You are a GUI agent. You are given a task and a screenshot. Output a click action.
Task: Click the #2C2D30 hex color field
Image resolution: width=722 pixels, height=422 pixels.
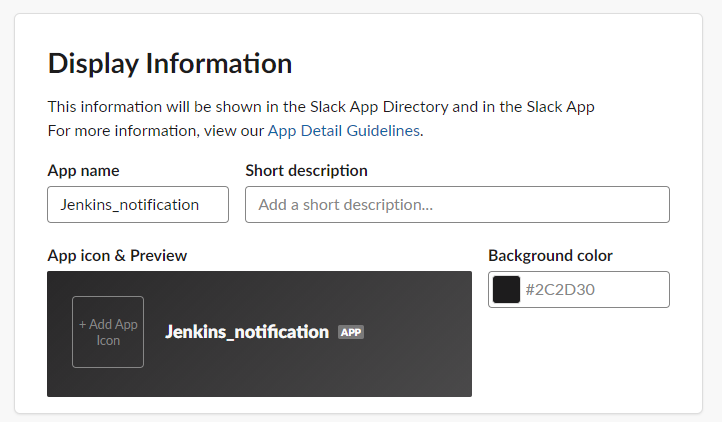(596, 289)
